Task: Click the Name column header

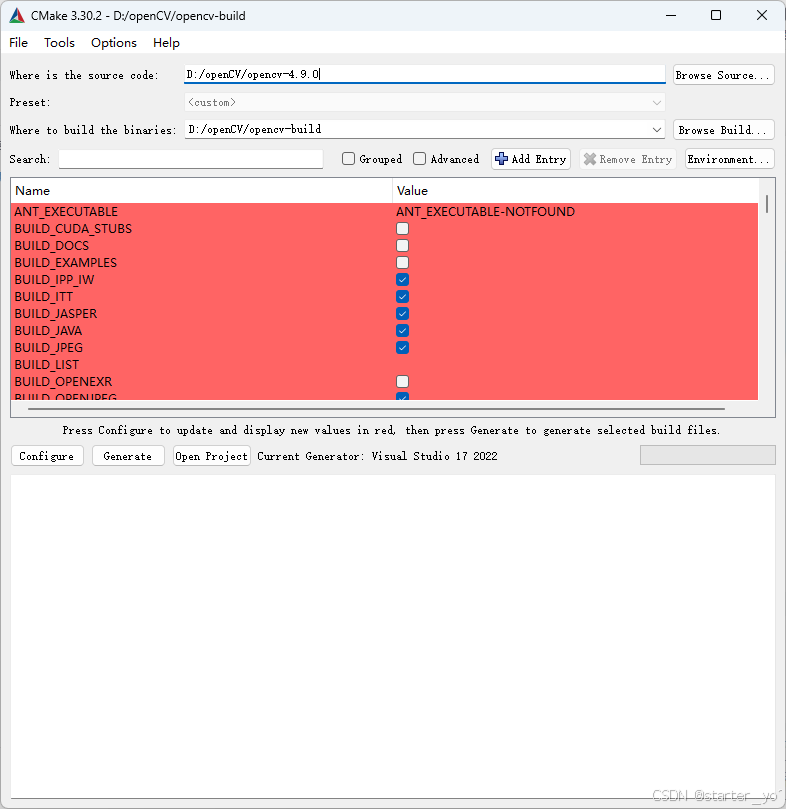Action: 201,191
